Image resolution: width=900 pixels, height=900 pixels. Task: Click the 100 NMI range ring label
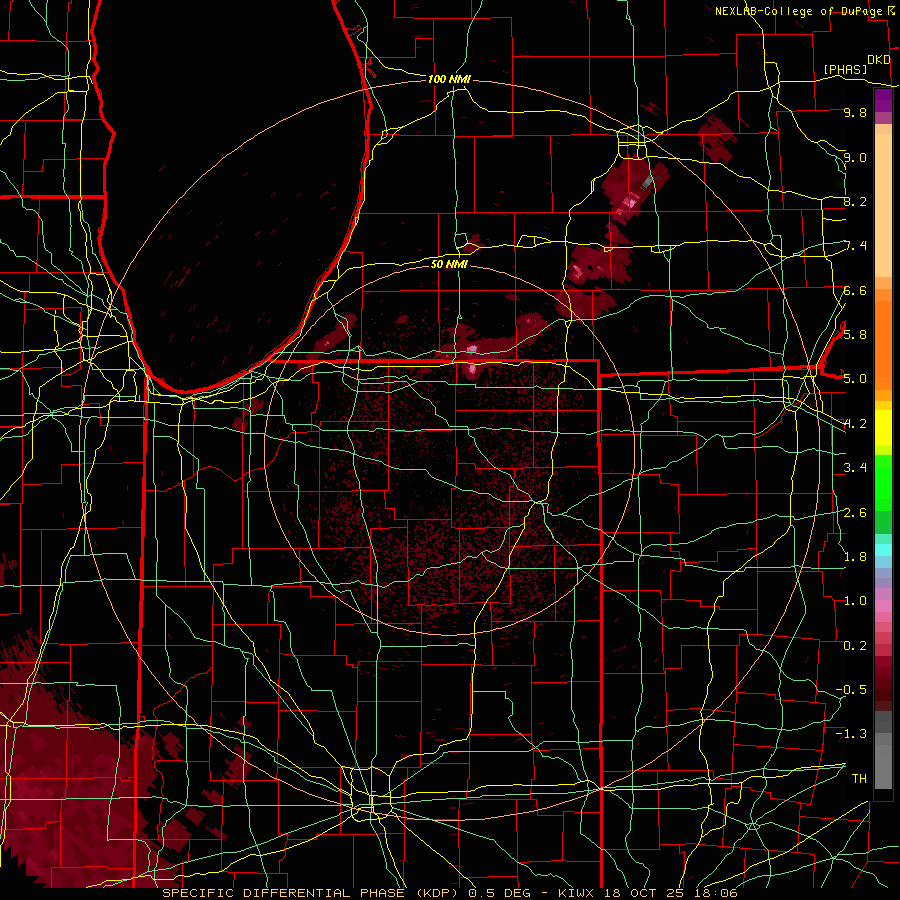click(x=449, y=79)
